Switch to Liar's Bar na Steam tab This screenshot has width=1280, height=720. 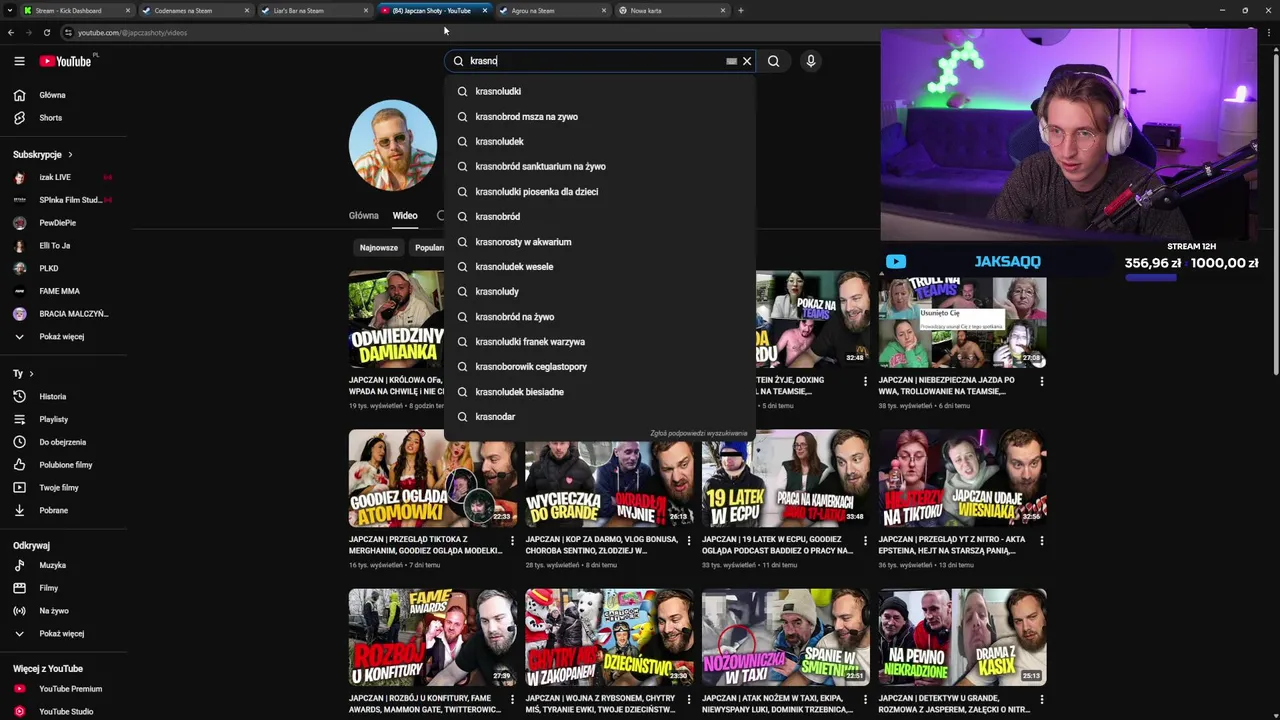(x=314, y=10)
